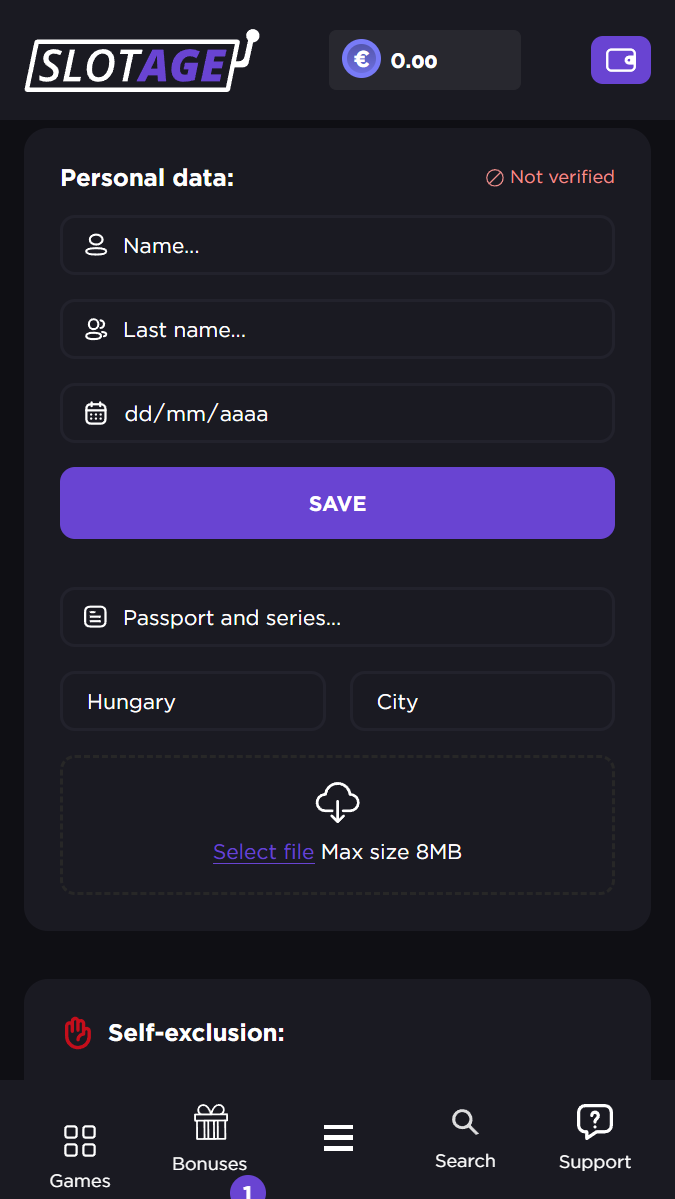The height and width of the screenshot is (1199, 675).
Task: Click the Select file link
Action: [x=263, y=852]
